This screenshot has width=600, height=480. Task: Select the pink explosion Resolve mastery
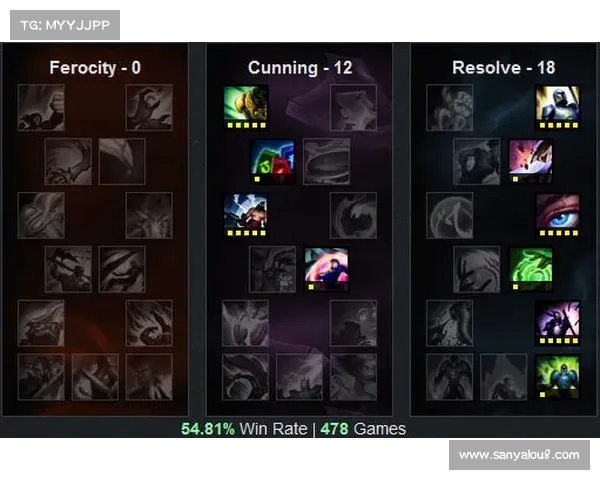point(531,162)
